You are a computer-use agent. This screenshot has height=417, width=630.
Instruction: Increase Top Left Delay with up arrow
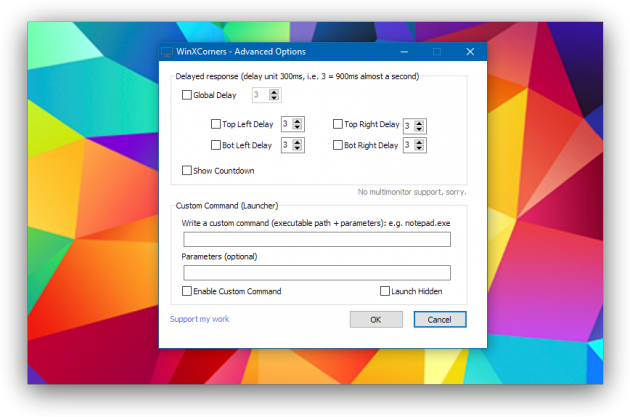pos(298,122)
